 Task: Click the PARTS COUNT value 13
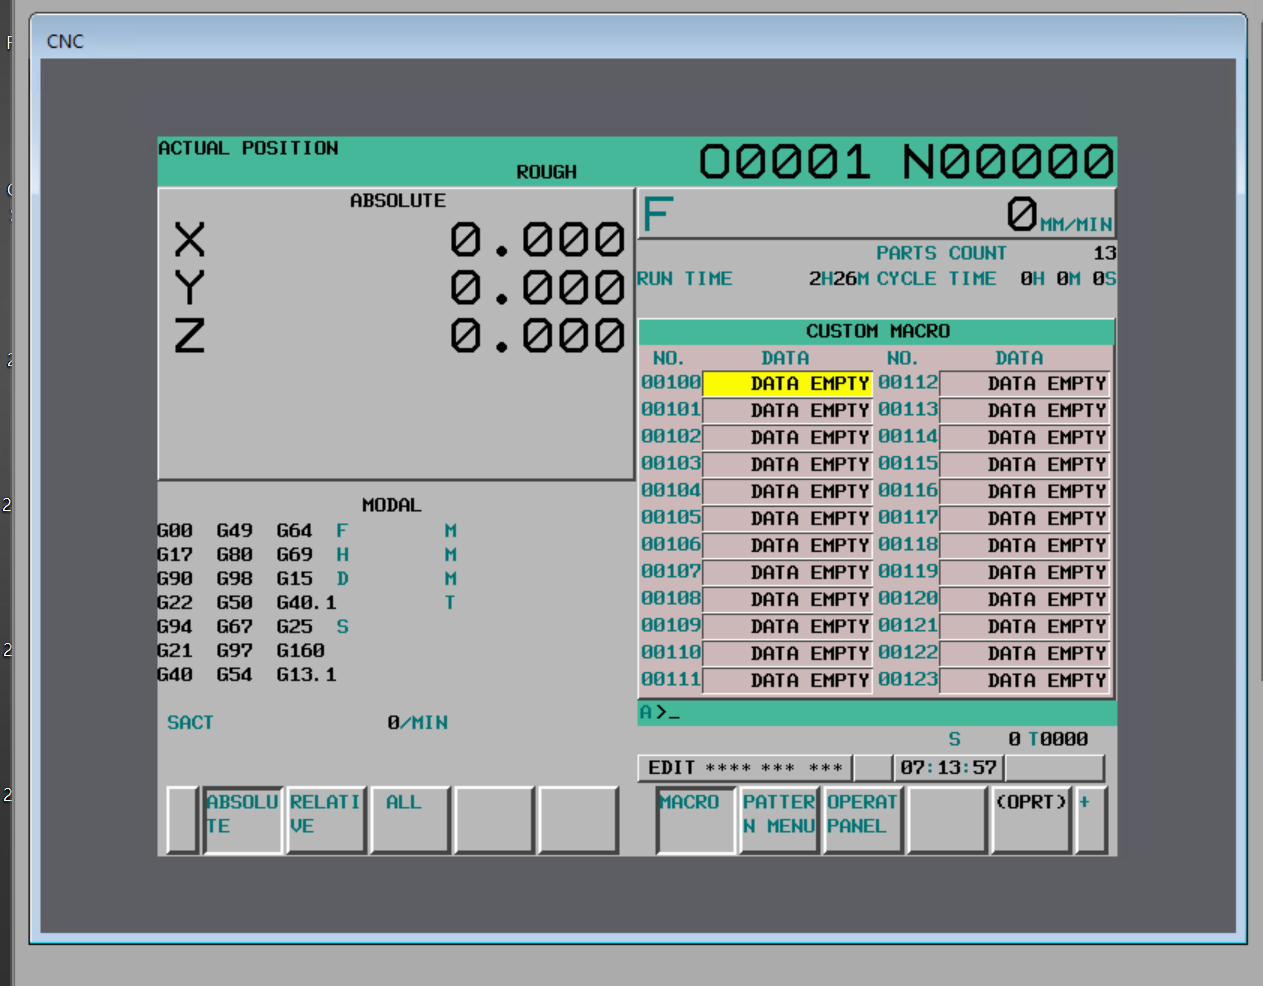click(x=1104, y=253)
